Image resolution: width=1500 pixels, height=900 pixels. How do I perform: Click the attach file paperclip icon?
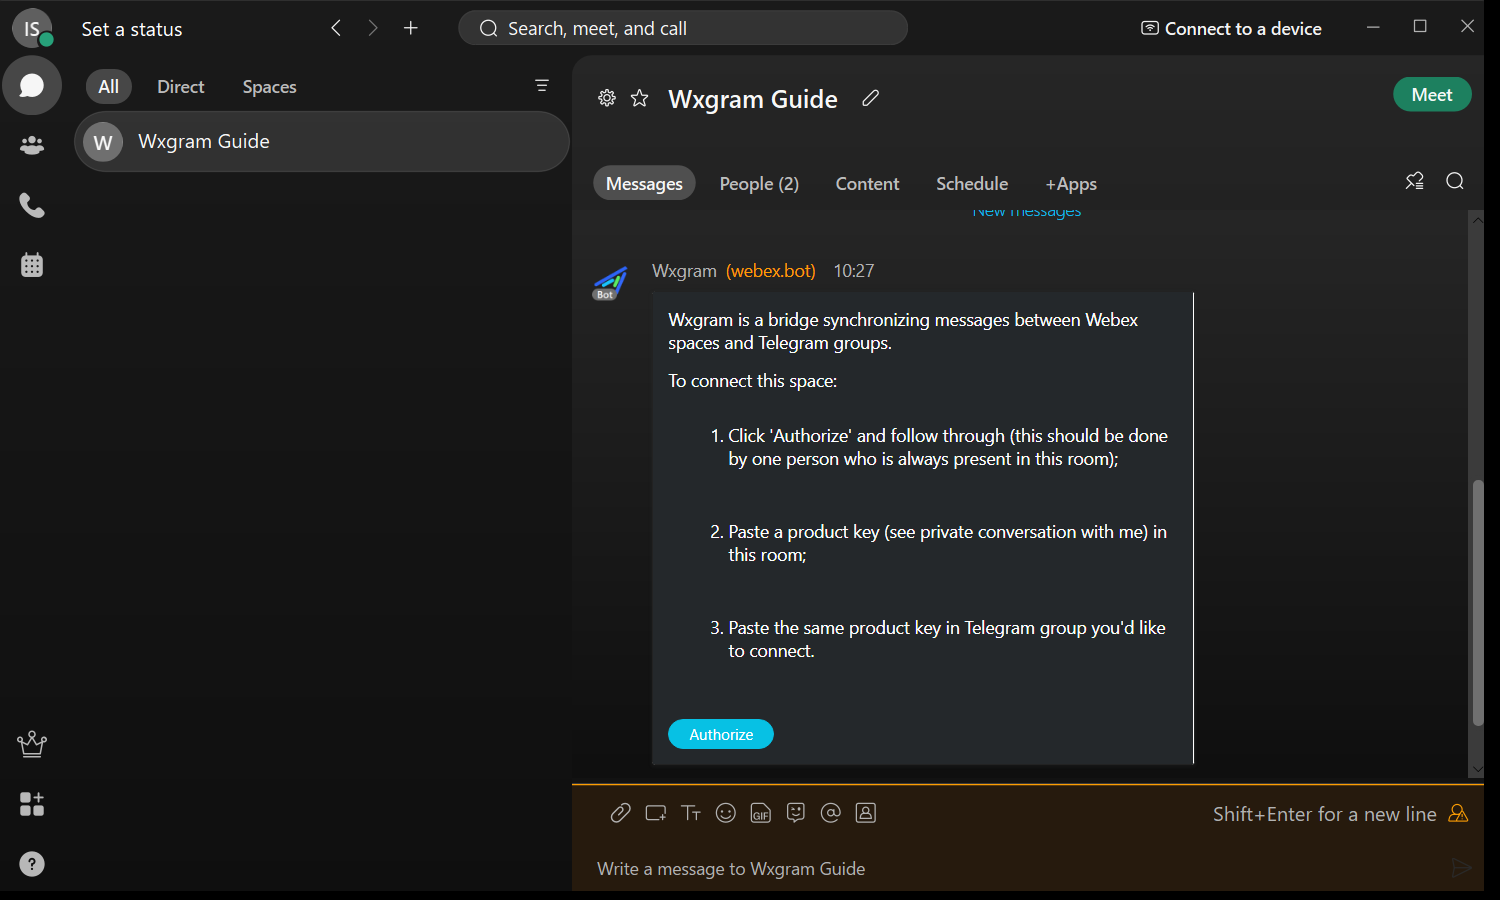click(620, 813)
